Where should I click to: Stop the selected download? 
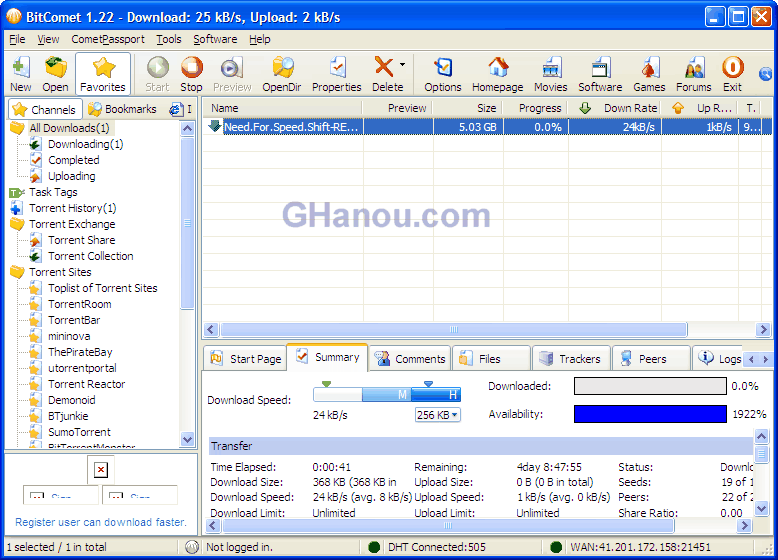(x=191, y=74)
